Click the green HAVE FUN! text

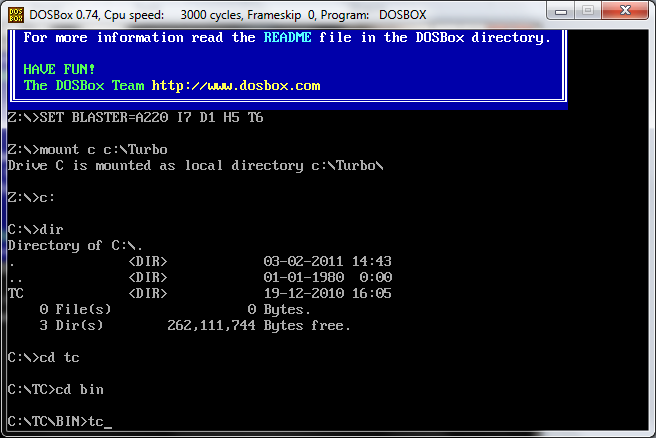[x=59, y=69]
